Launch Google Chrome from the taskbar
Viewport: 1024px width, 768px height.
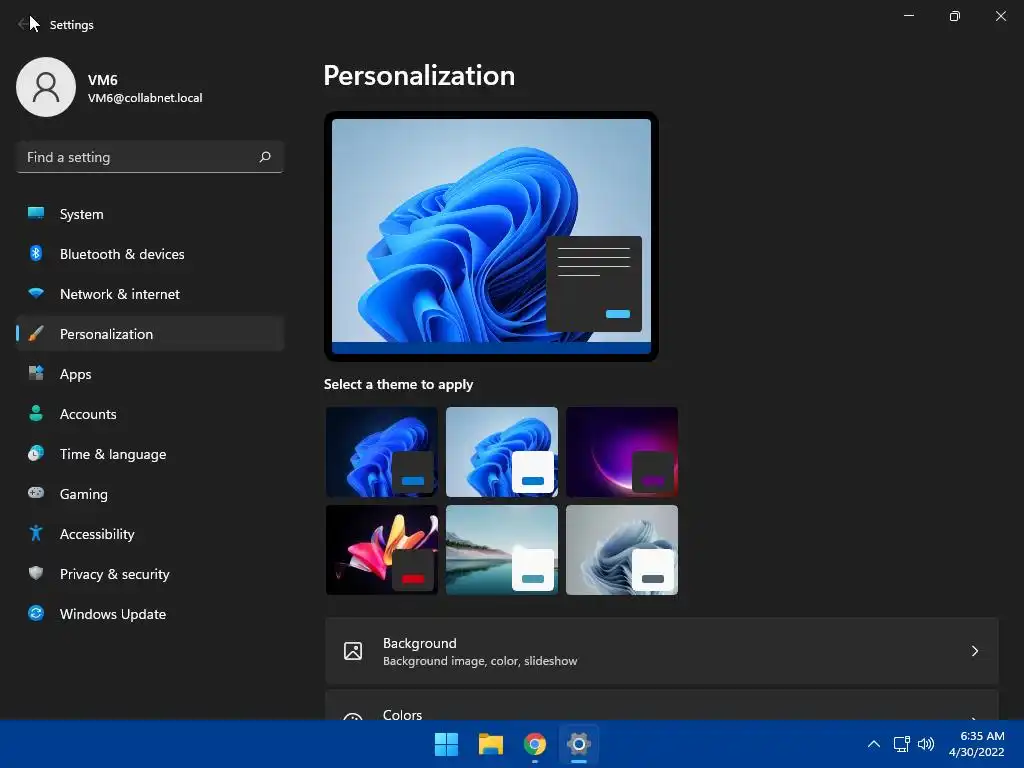[x=535, y=744]
